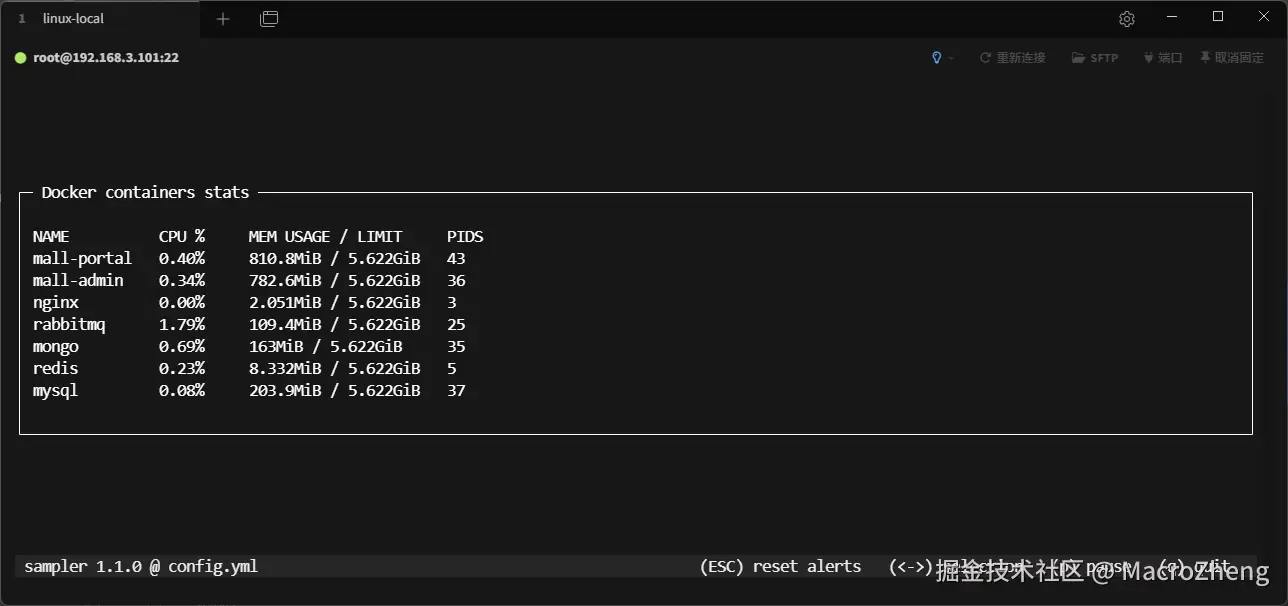
Task: Switch to the linux-local session tab
Action: click(x=73, y=19)
